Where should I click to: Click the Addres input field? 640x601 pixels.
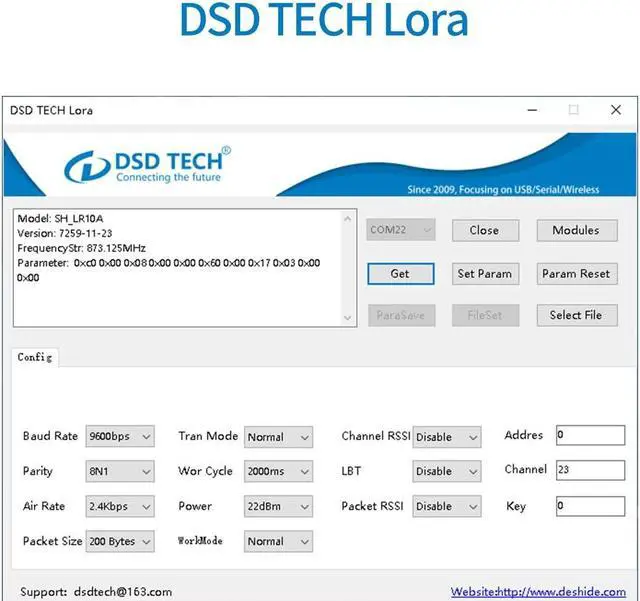coord(590,435)
